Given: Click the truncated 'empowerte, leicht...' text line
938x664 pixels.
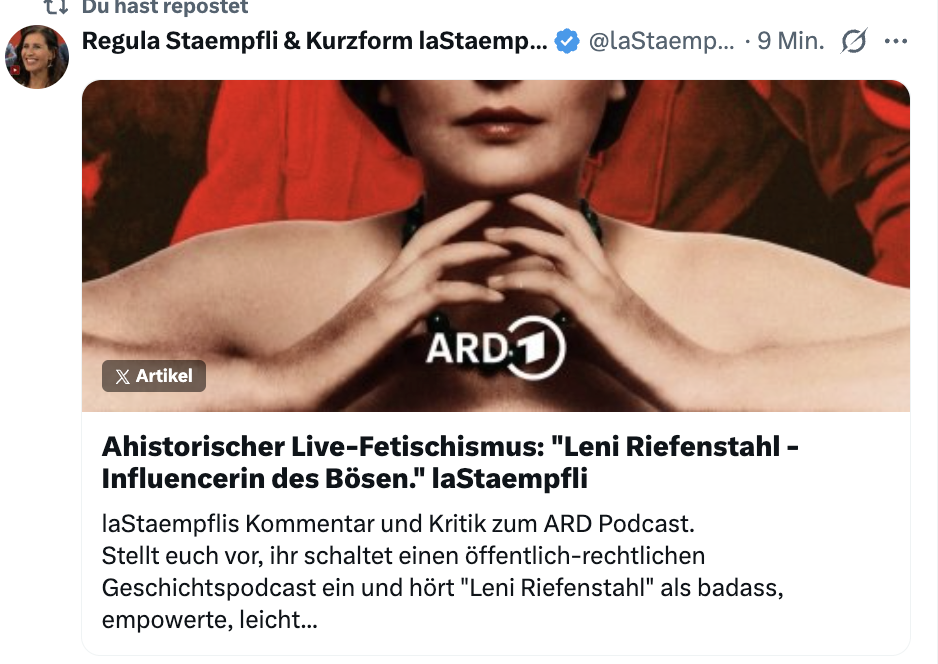Looking at the screenshot, I should click(x=209, y=620).
